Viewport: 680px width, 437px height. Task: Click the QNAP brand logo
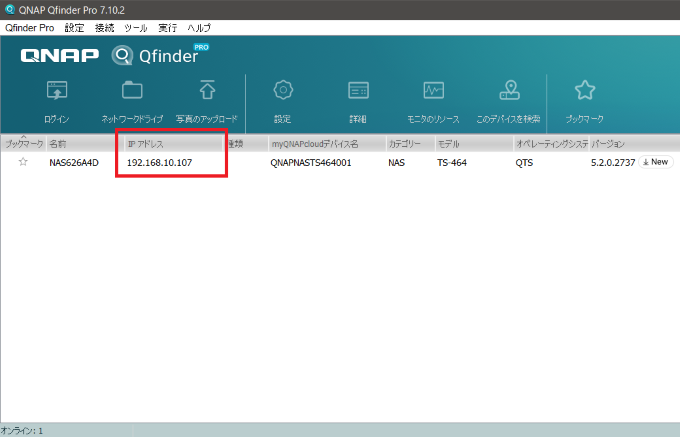[60, 55]
